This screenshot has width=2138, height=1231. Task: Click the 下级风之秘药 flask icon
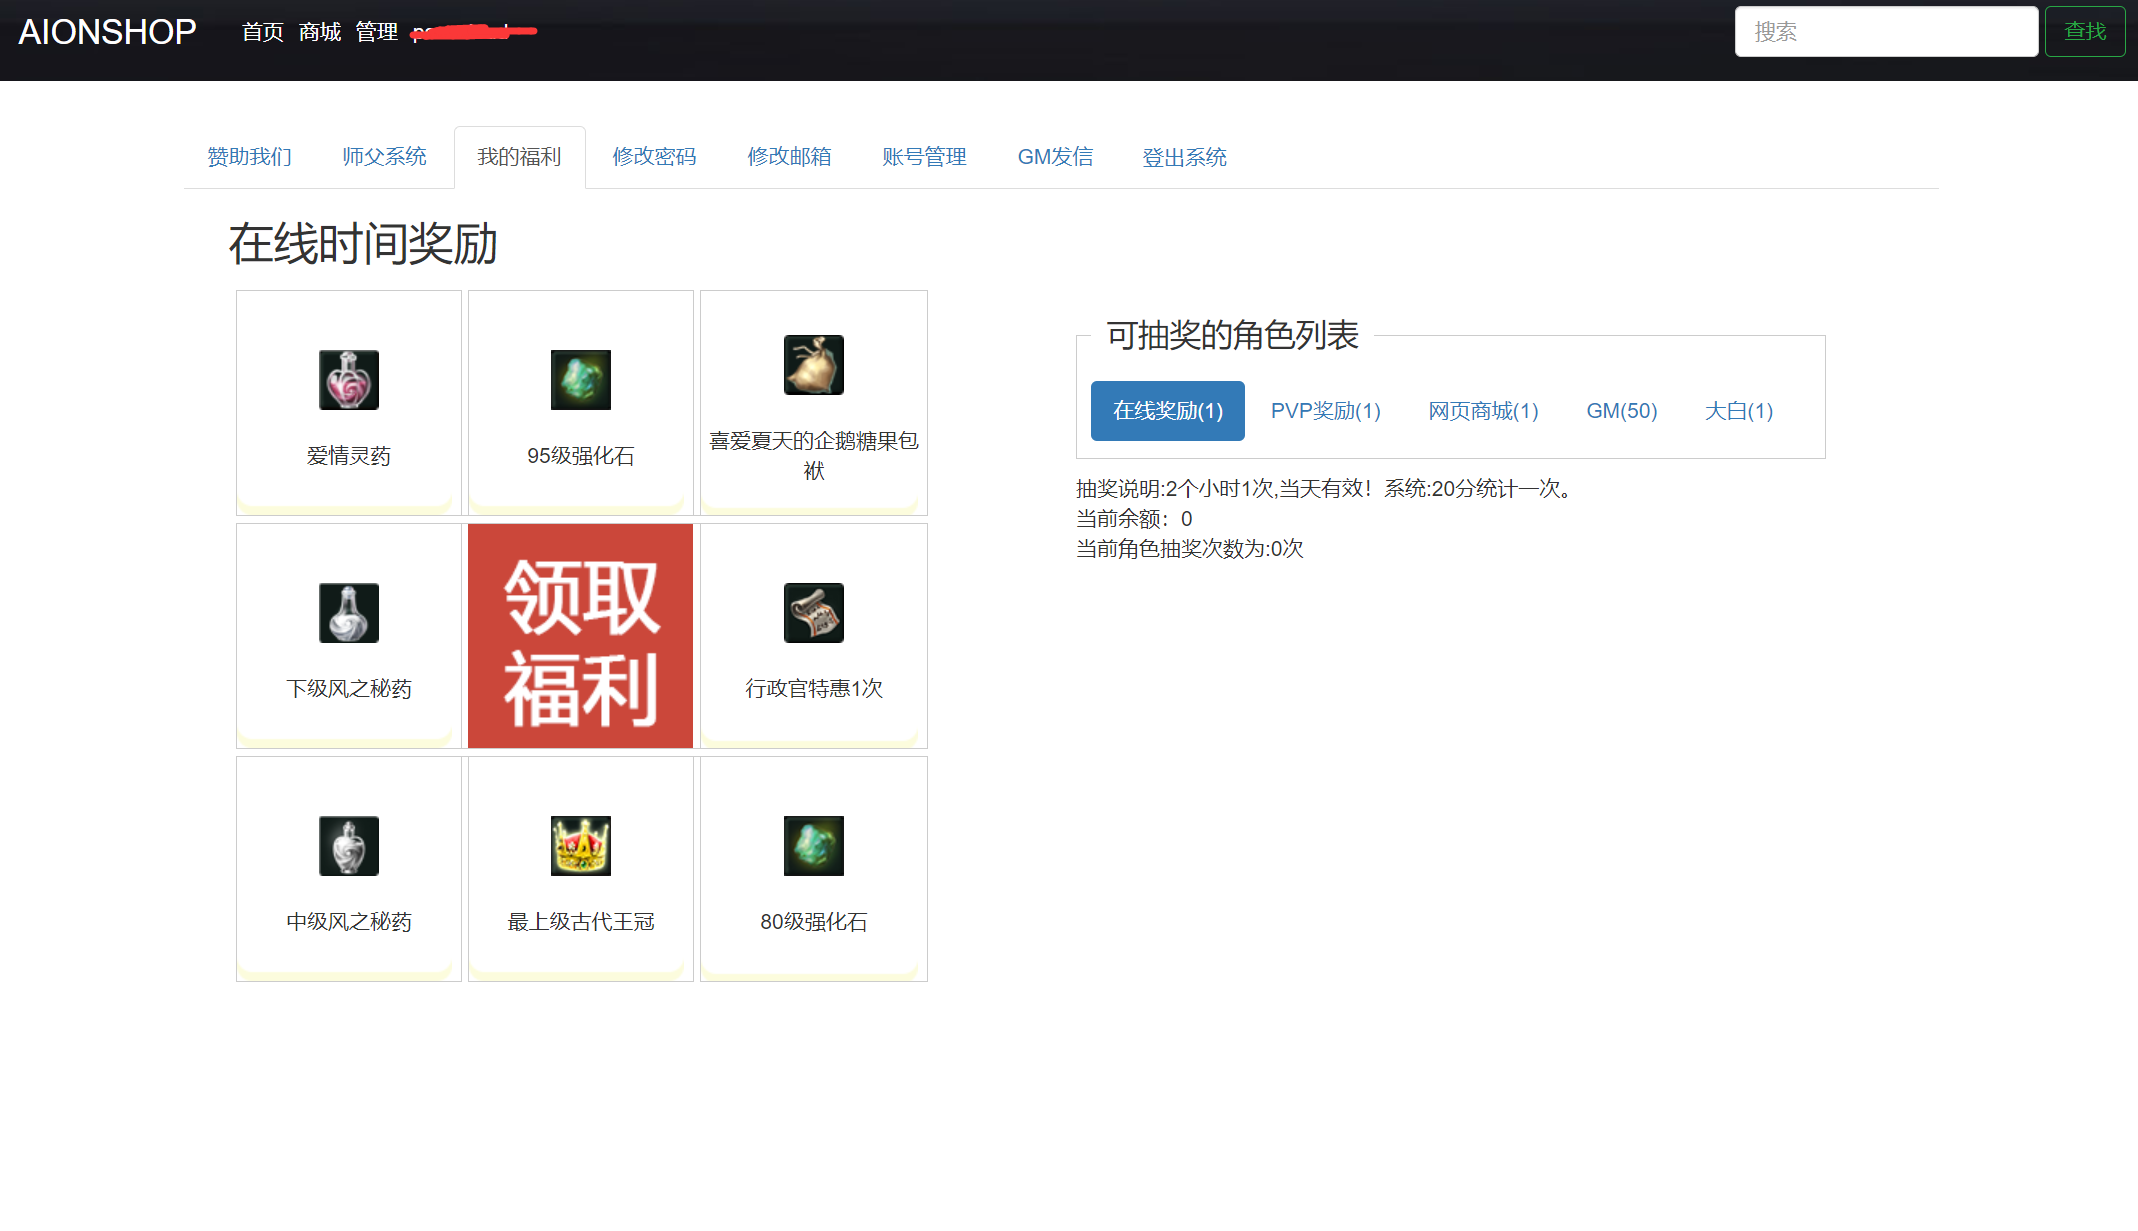pos(348,613)
